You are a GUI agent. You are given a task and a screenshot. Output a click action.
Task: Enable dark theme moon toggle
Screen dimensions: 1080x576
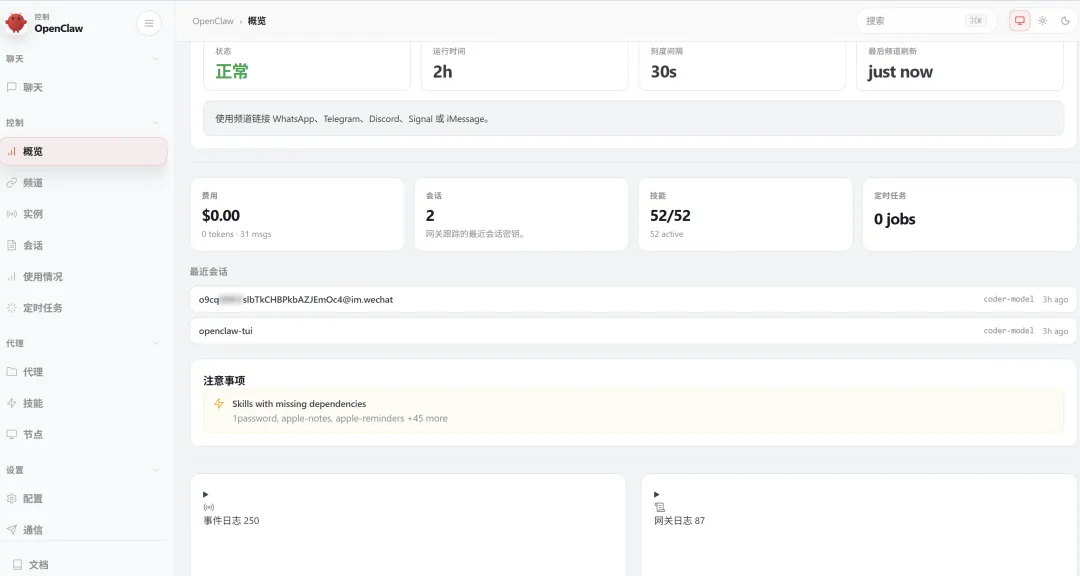1065,21
